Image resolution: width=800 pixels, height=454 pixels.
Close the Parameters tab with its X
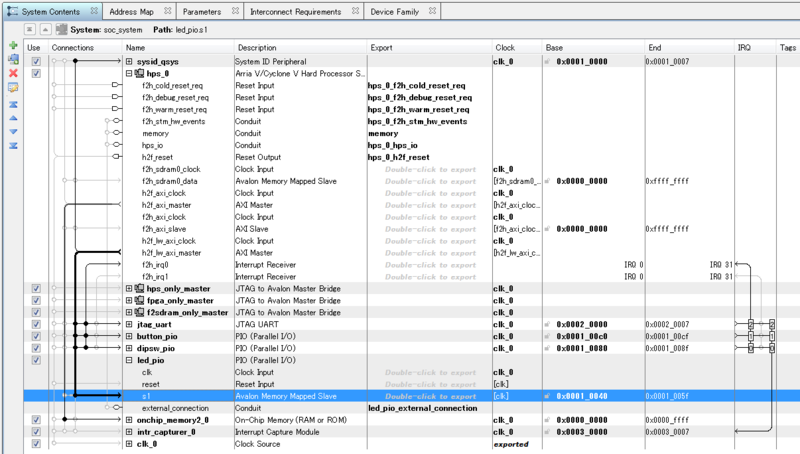[x=235, y=11]
